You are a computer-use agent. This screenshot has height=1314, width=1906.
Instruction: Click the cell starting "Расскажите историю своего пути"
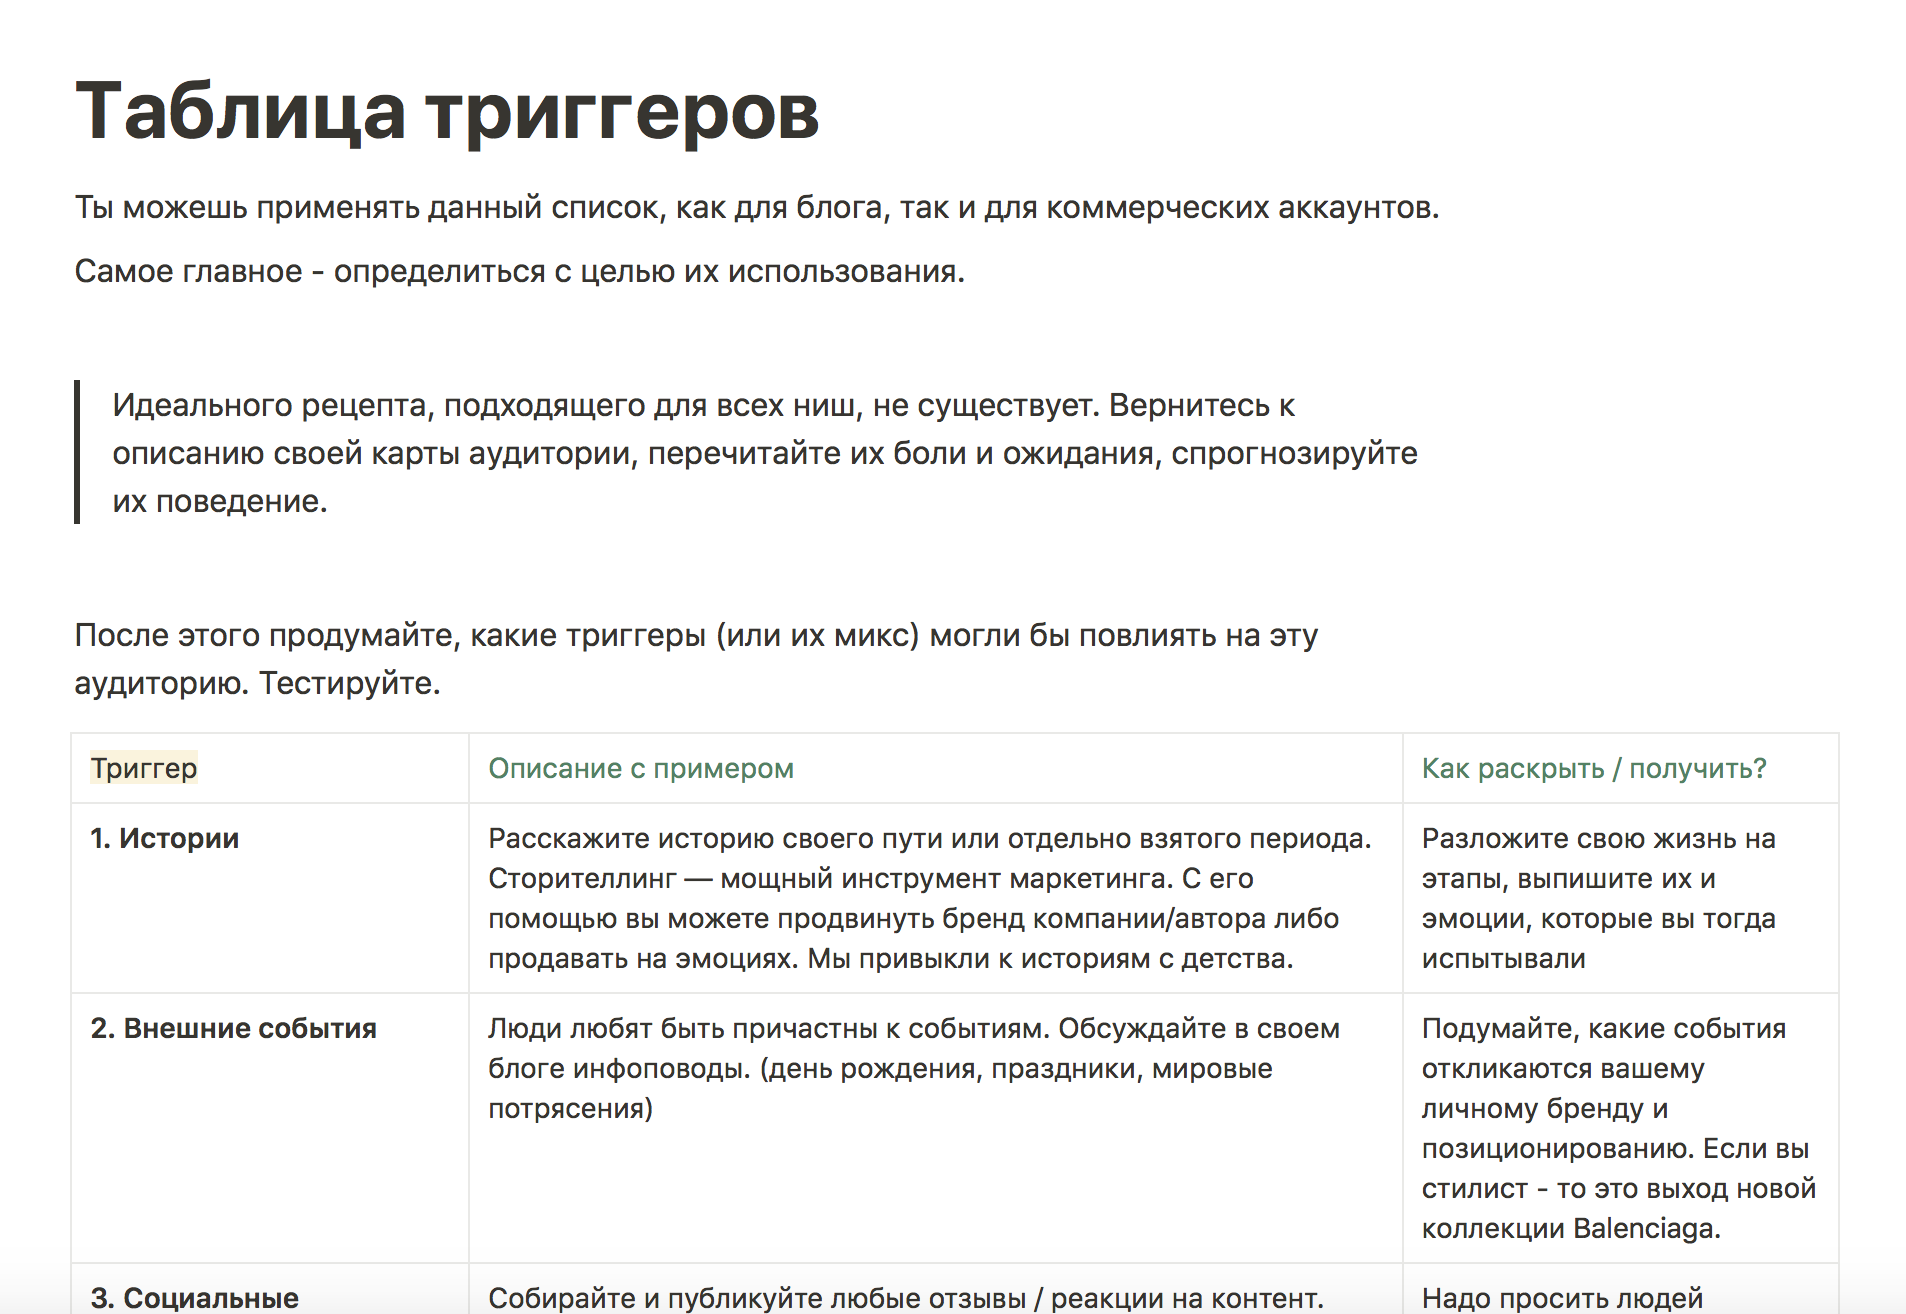click(x=936, y=898)
